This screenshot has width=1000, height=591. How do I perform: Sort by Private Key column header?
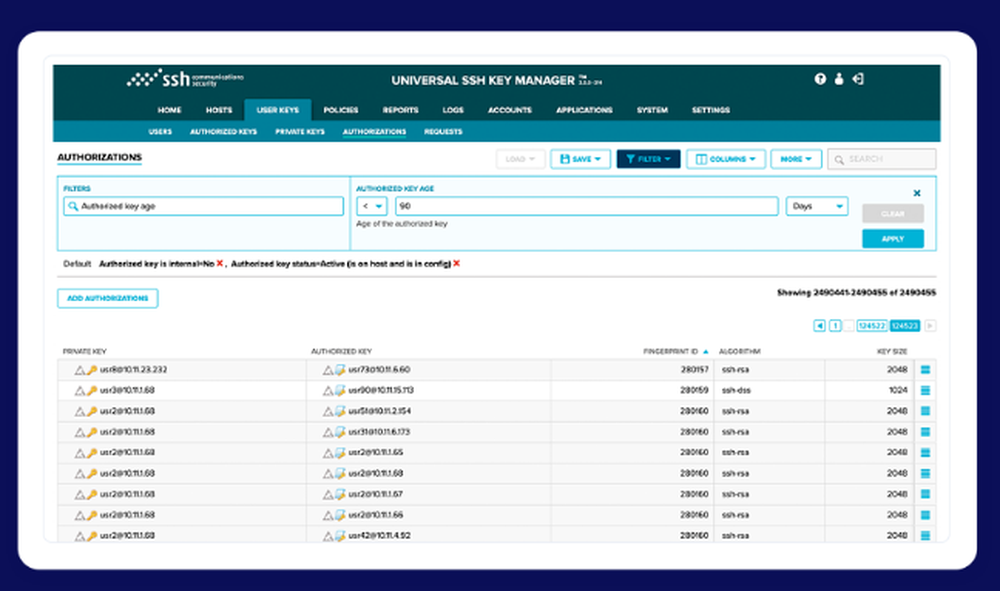pos(84,352)
